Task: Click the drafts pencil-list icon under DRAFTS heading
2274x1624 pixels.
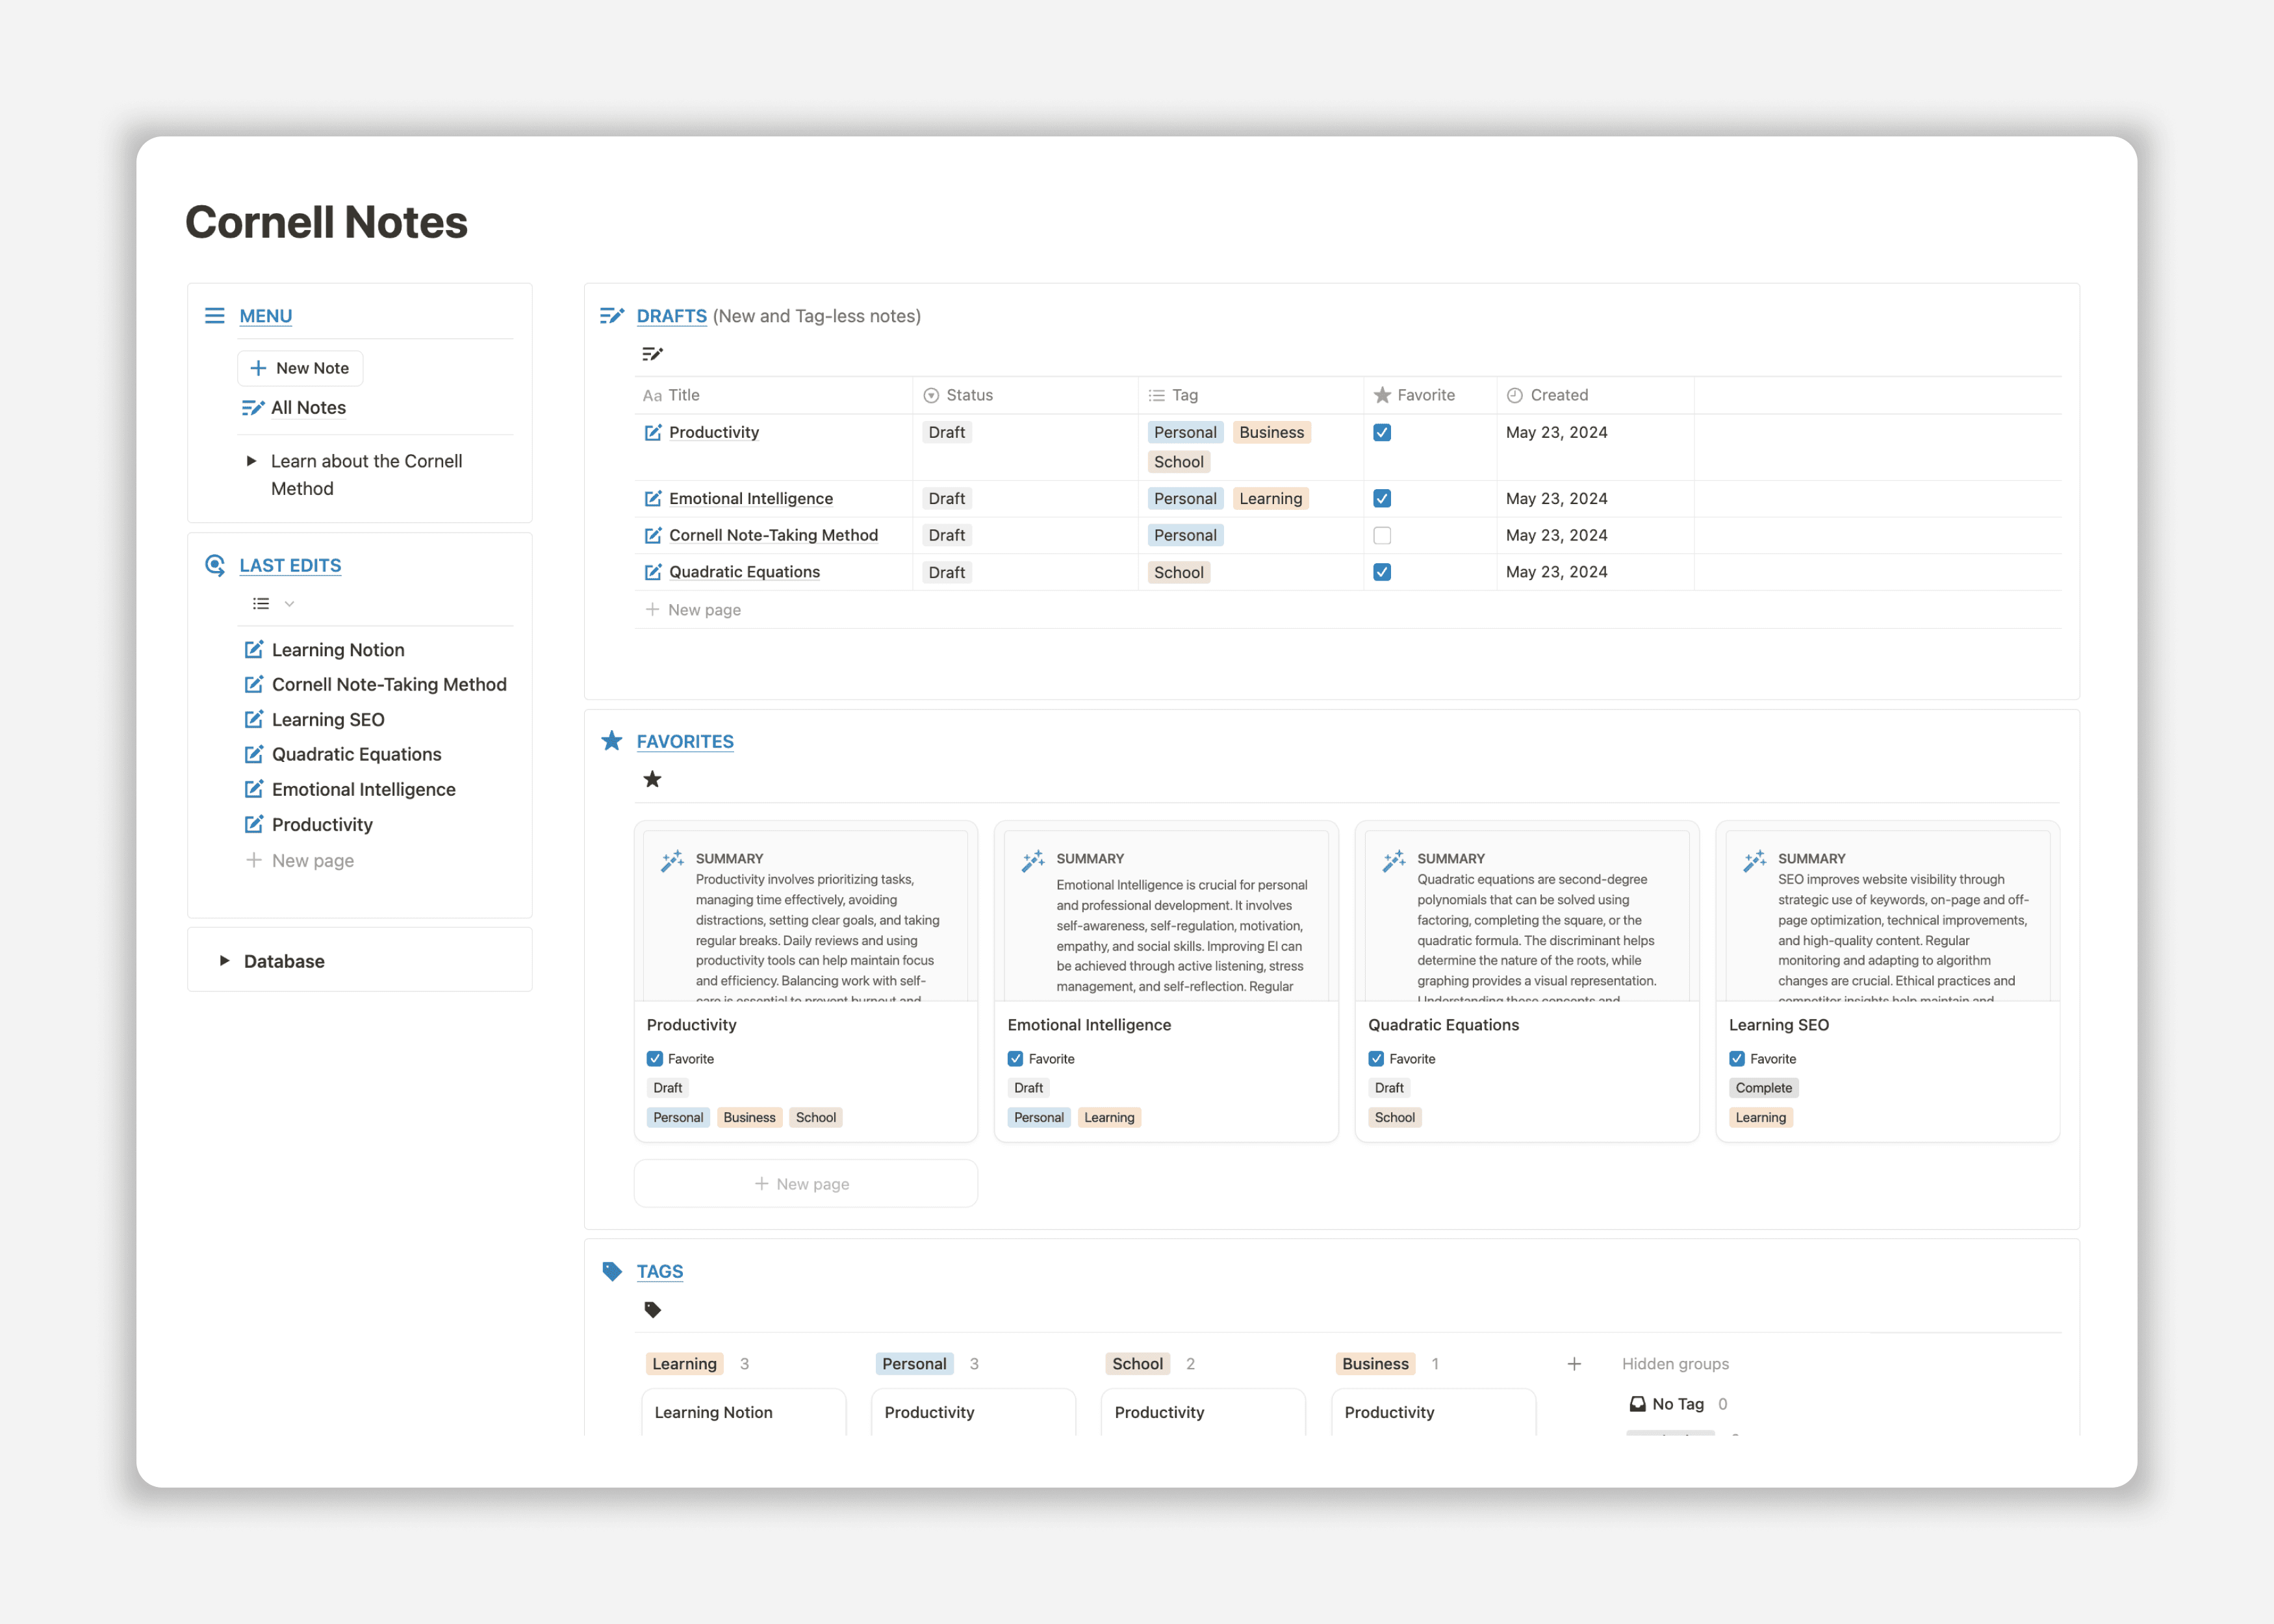Action: pyautogui.click(x=653, y=353)
